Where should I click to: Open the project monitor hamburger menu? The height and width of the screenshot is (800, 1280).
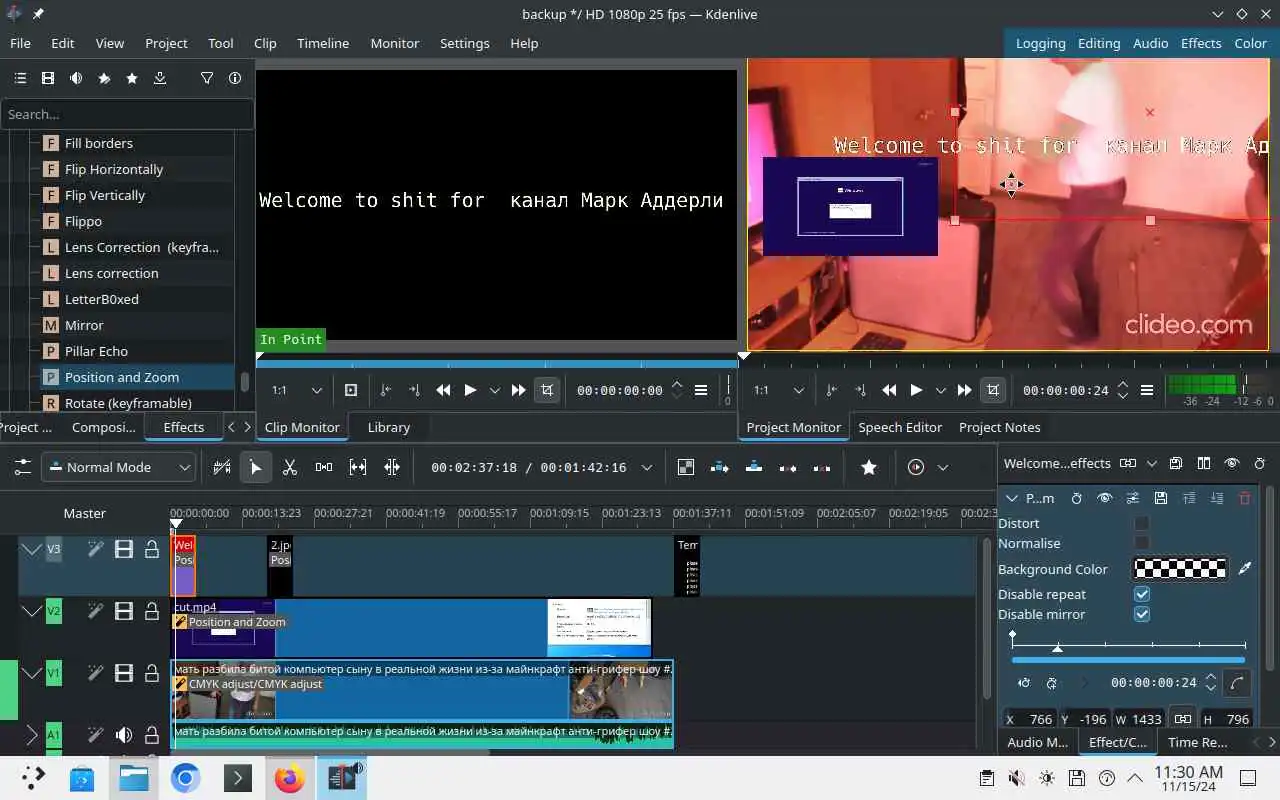[x=1147, y=391]
